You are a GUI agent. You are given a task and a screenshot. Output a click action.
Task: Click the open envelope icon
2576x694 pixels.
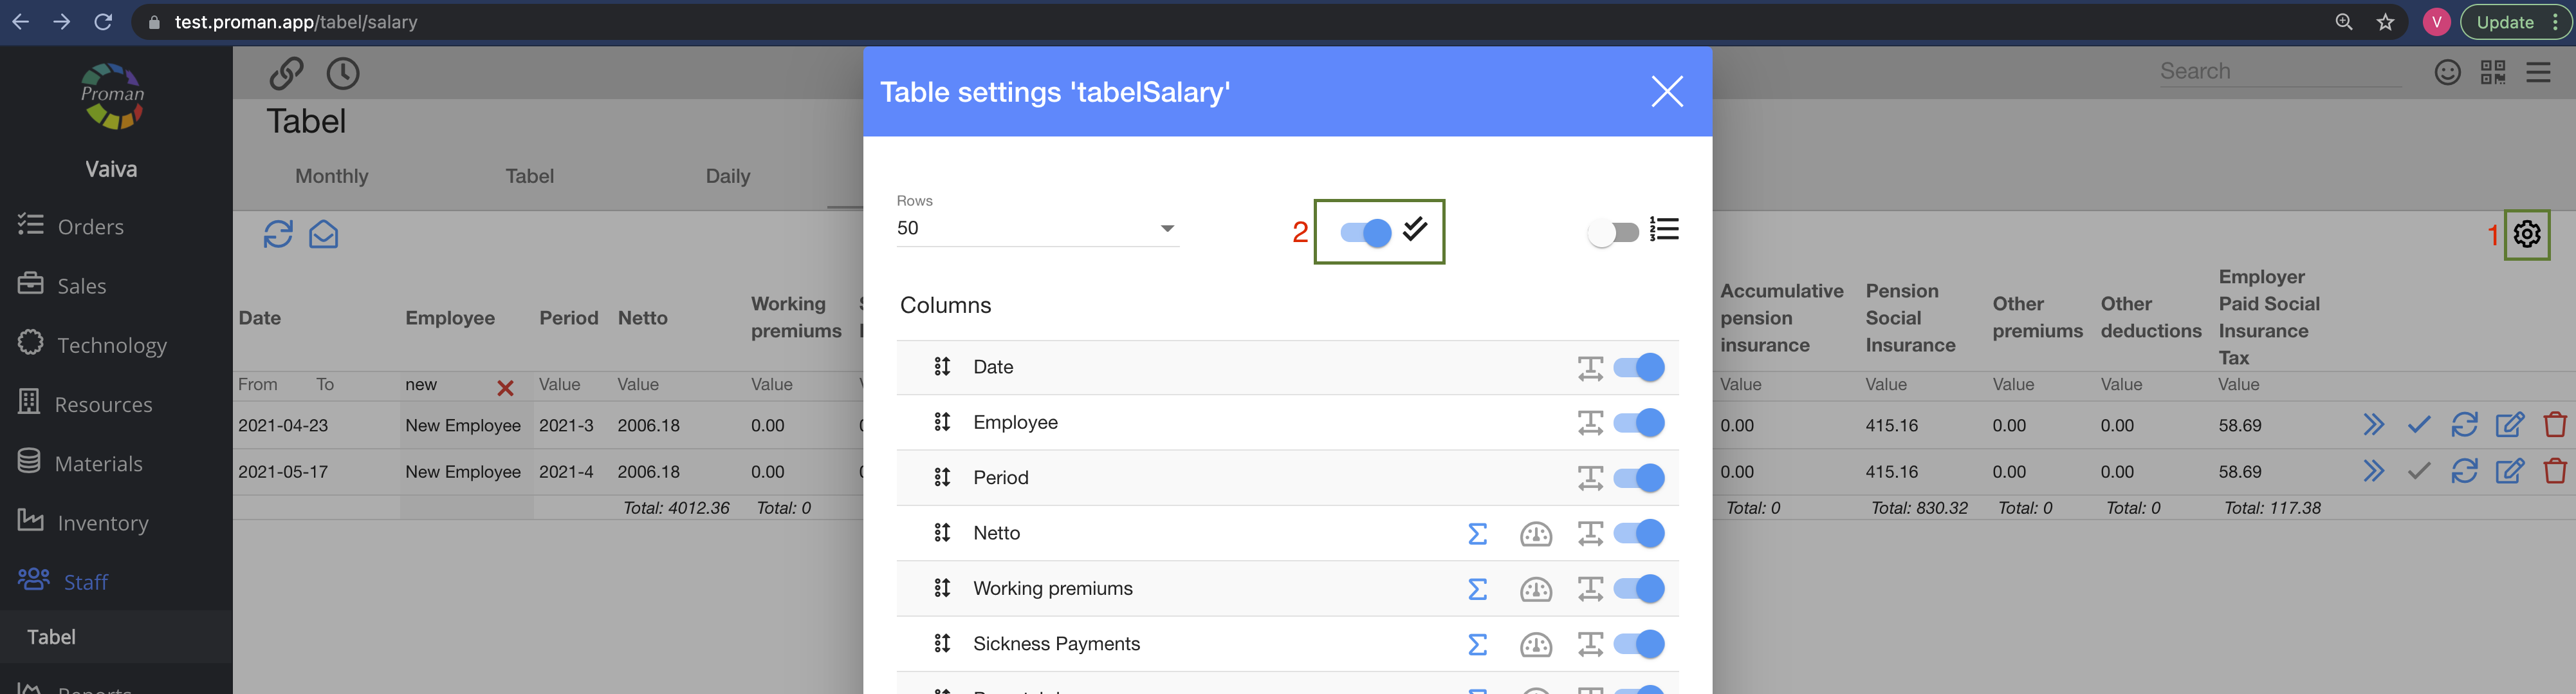(x=323, y=235)
